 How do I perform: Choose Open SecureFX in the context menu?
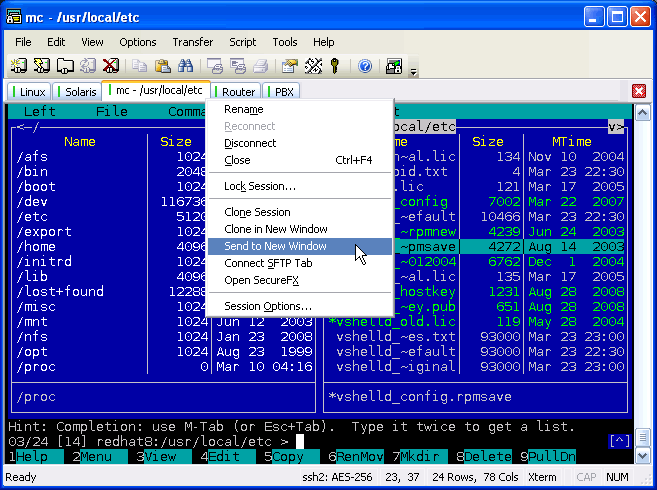click(x=300, y=280)
